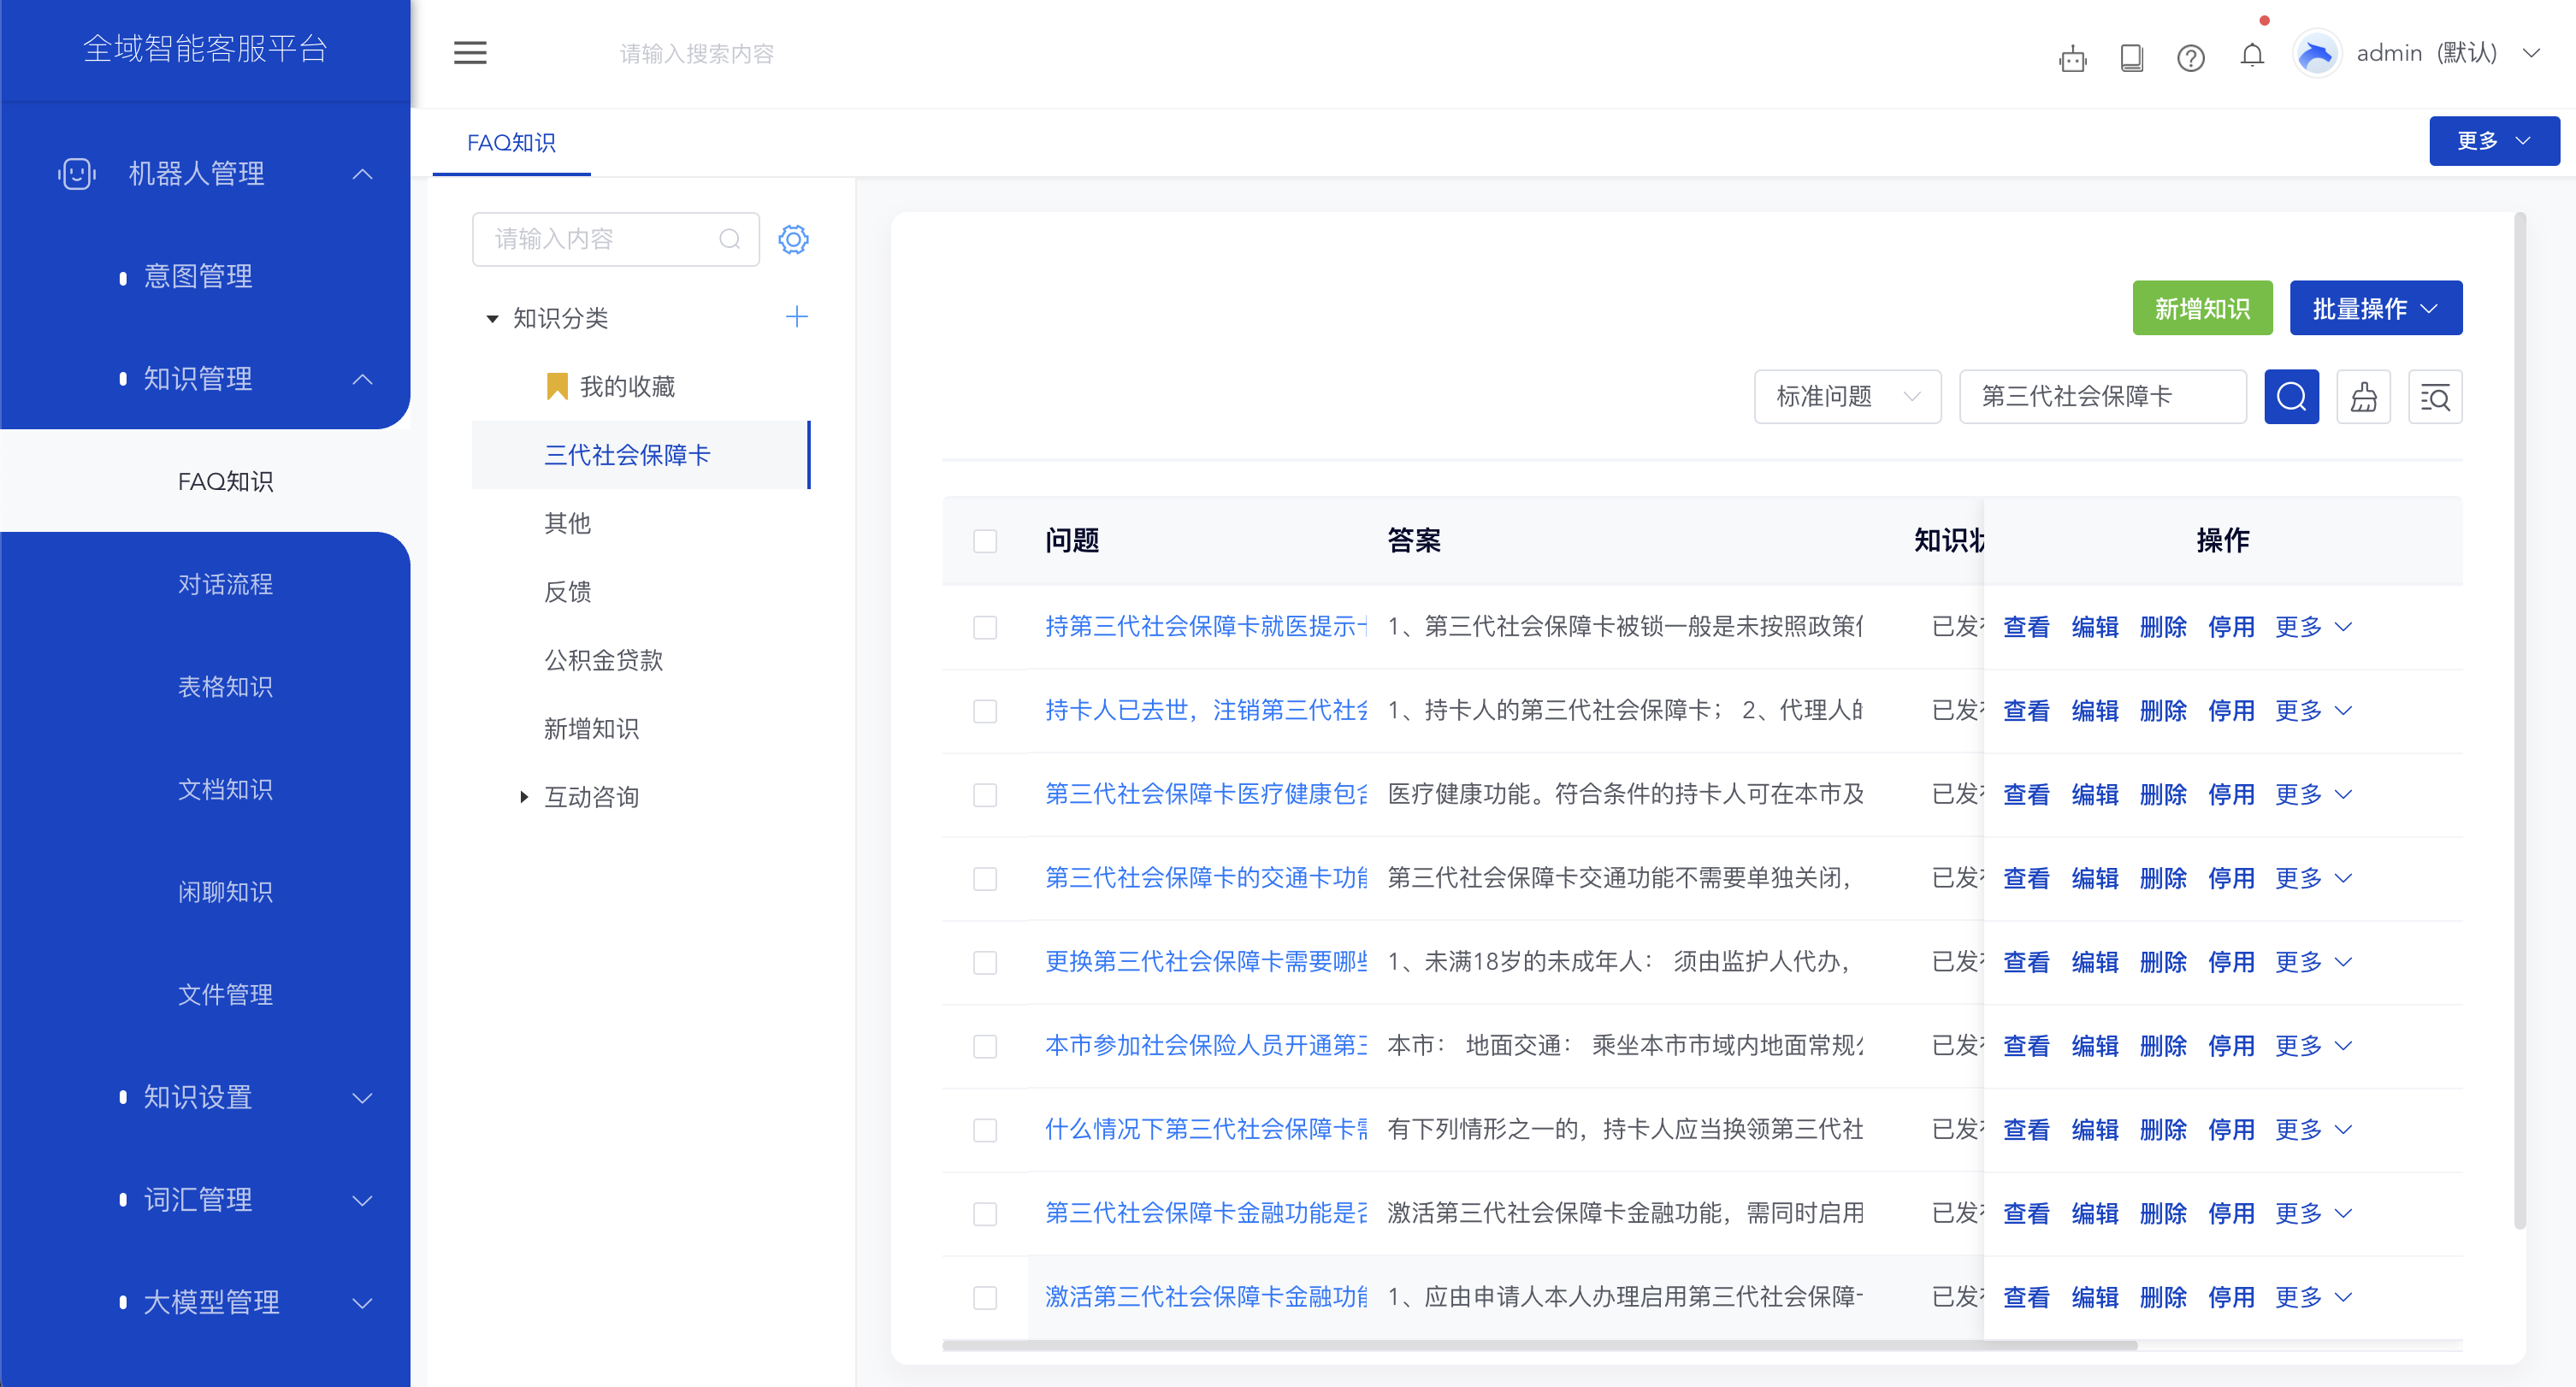
Task: Click the help question mark icon
Action: click(x=2191, y=57)
